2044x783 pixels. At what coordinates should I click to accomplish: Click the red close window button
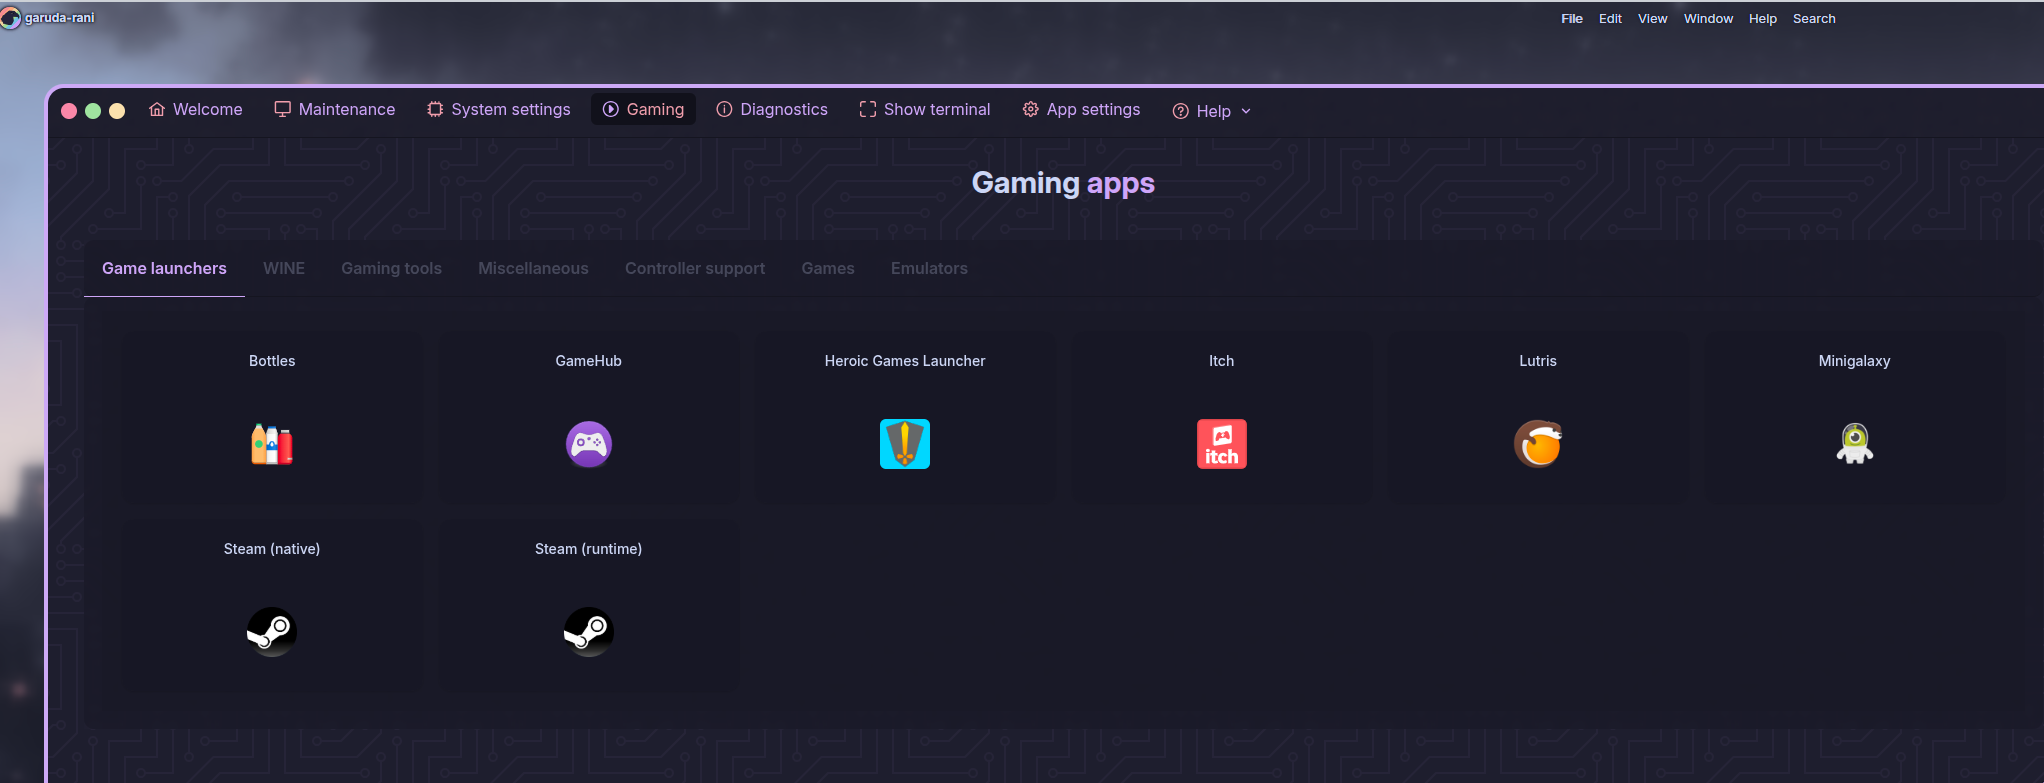click(69, 111)
